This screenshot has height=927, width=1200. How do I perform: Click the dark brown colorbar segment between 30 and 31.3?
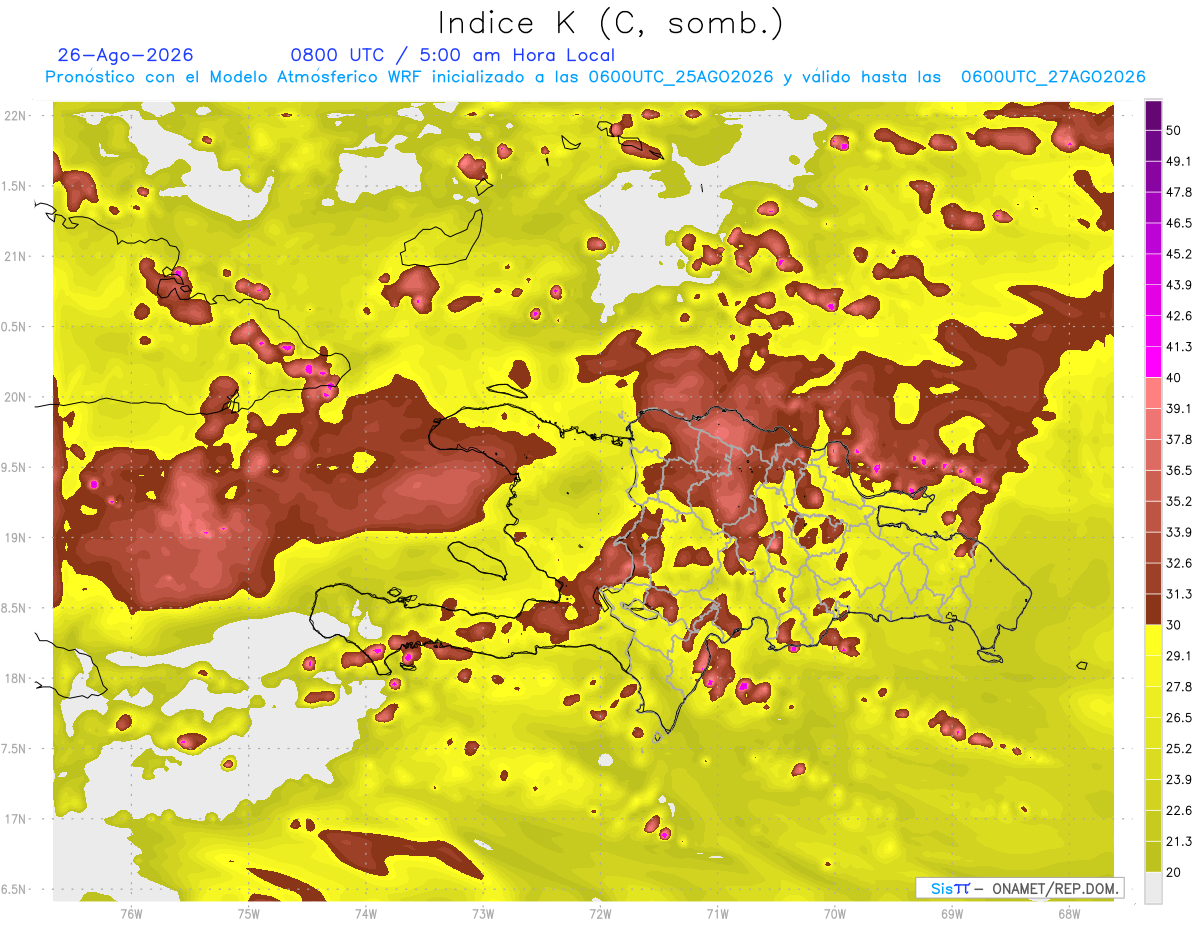(x=1153, y=610)
